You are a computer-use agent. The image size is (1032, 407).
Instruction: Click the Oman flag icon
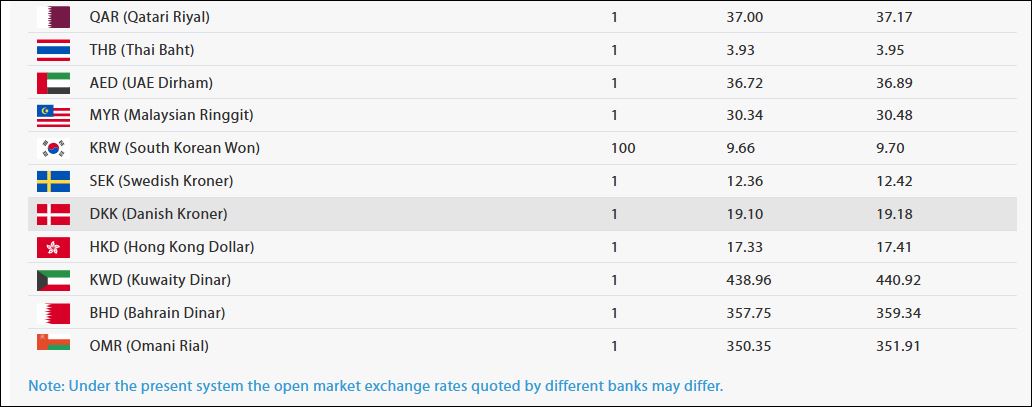coord(53,344)
